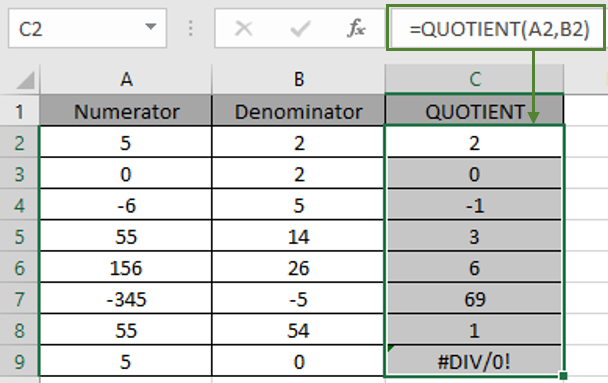Click the error indicator triangle in C9
608x383 pixels.
[x=391, y=348]
